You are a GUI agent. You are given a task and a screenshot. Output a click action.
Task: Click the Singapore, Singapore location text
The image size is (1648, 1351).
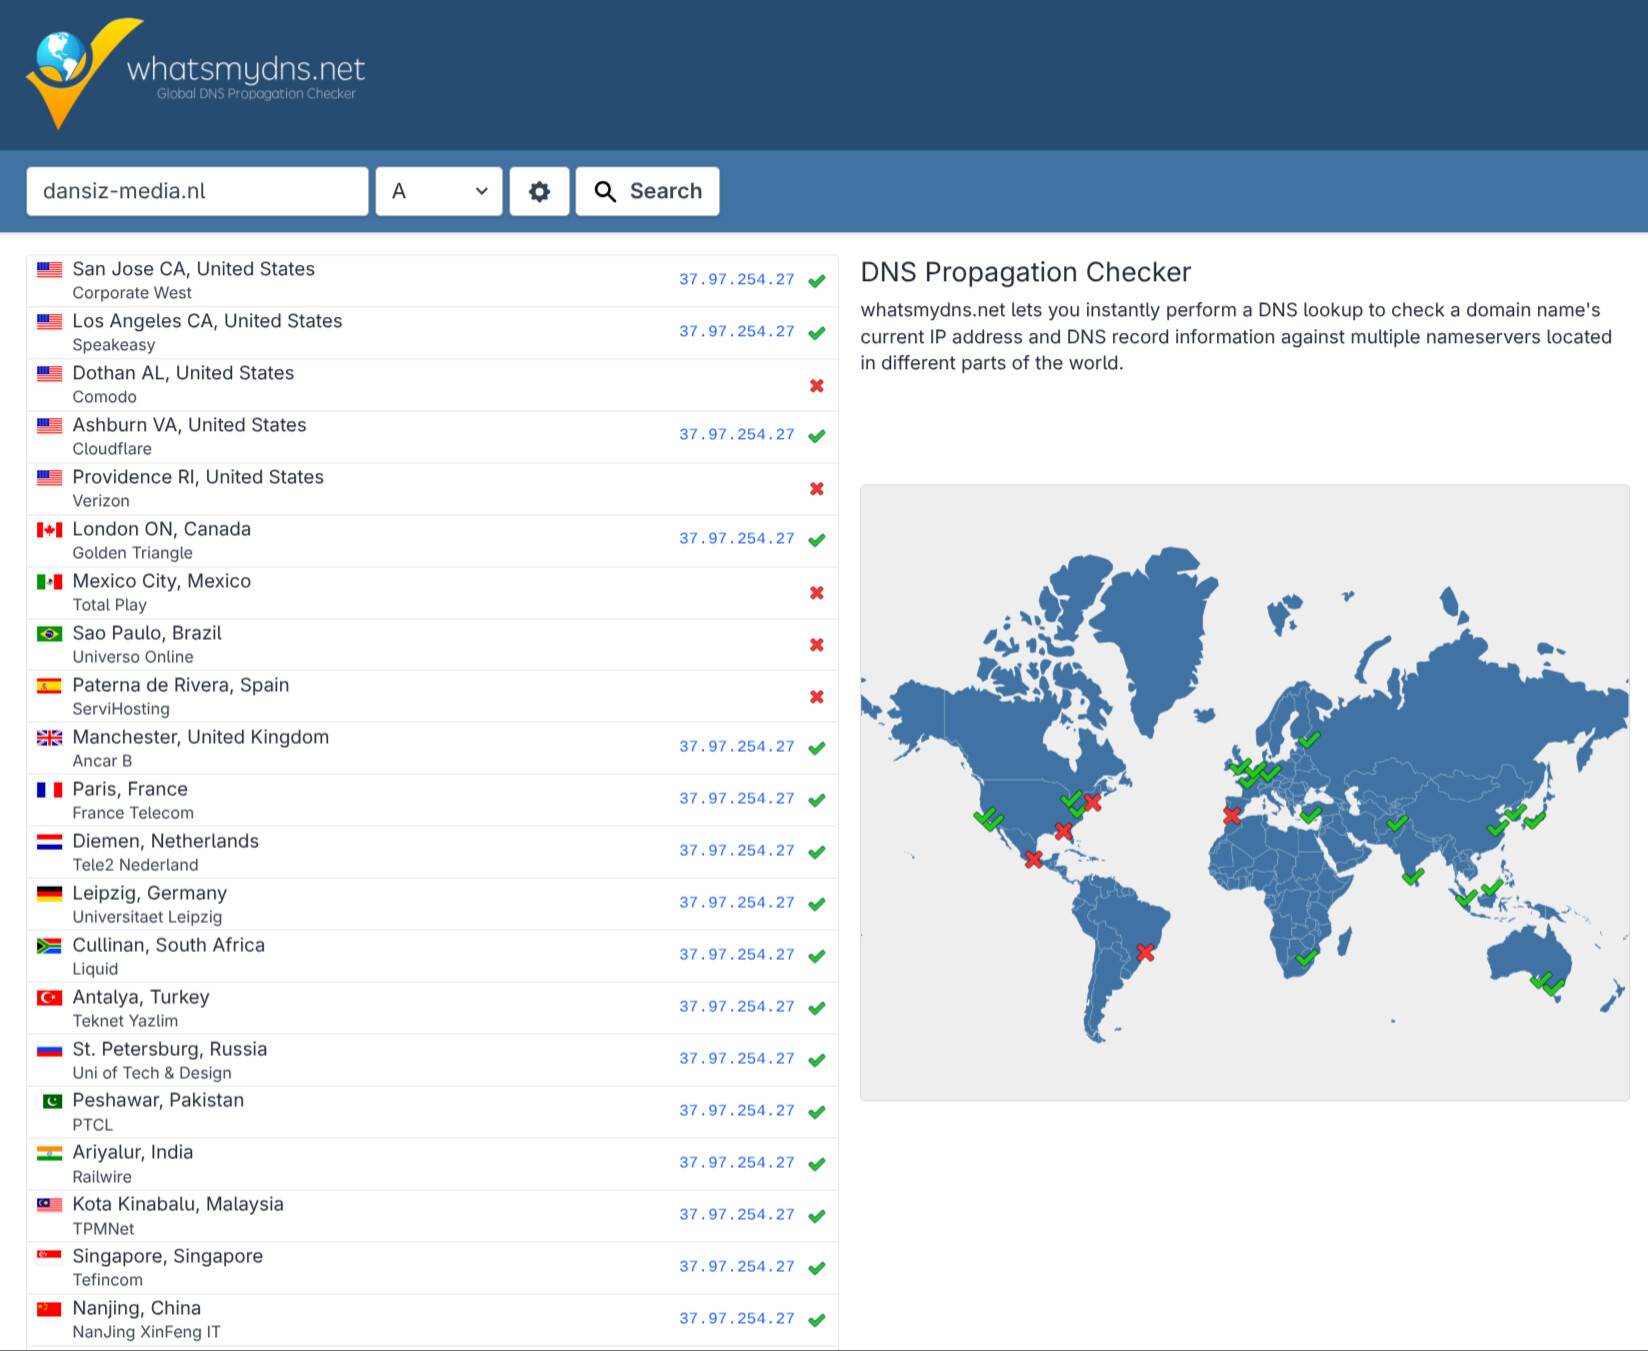tap(168, 1256)
